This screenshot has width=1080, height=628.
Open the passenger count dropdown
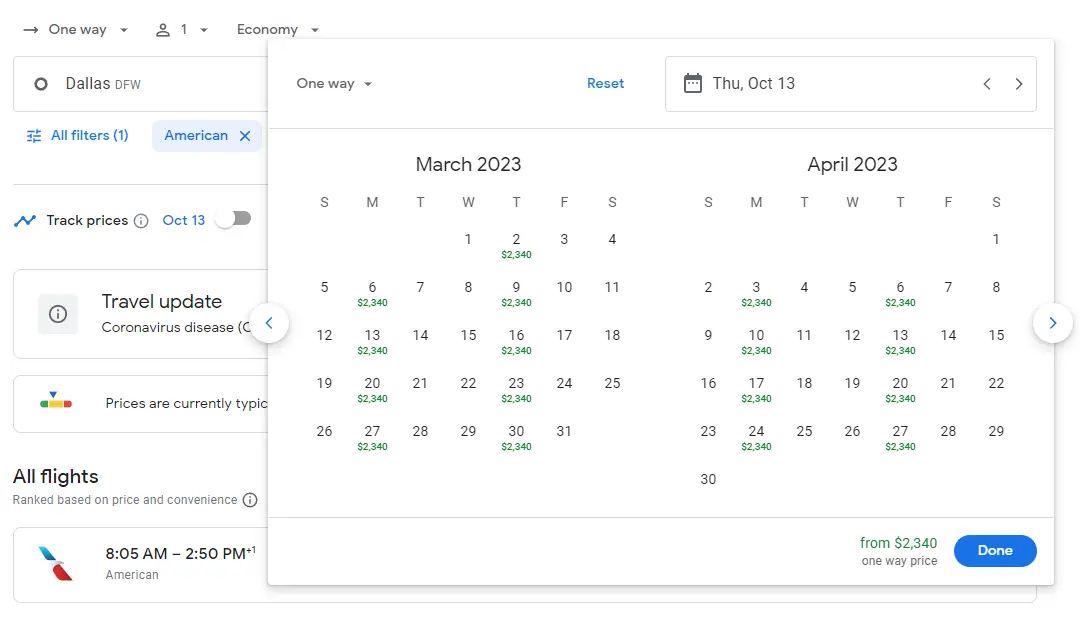point(182,30)
